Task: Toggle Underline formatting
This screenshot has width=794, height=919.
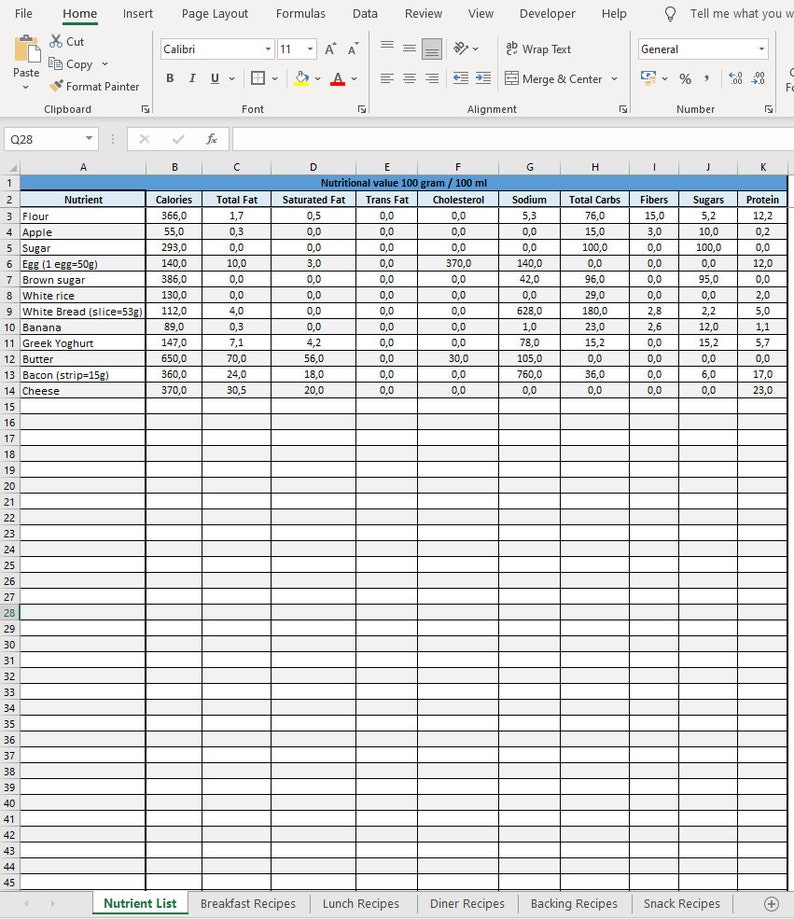Action: tap(215, 78)
